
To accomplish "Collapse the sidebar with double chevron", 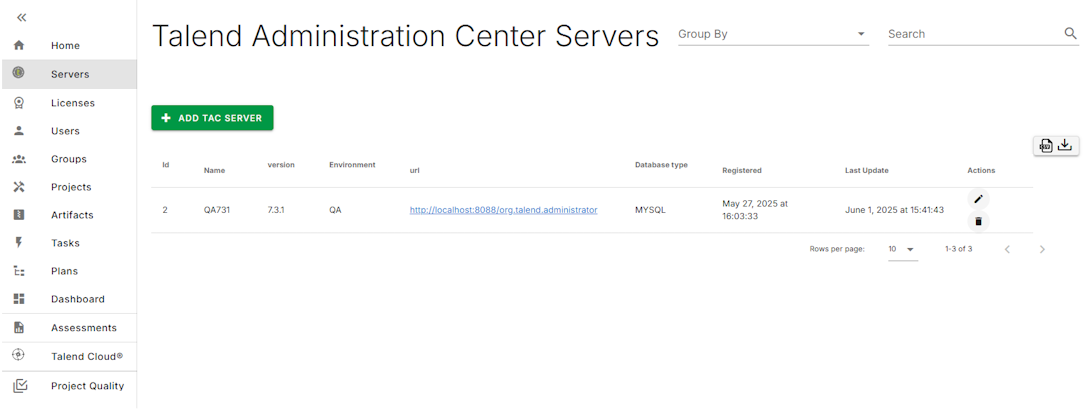I will [x=21, y=17].
